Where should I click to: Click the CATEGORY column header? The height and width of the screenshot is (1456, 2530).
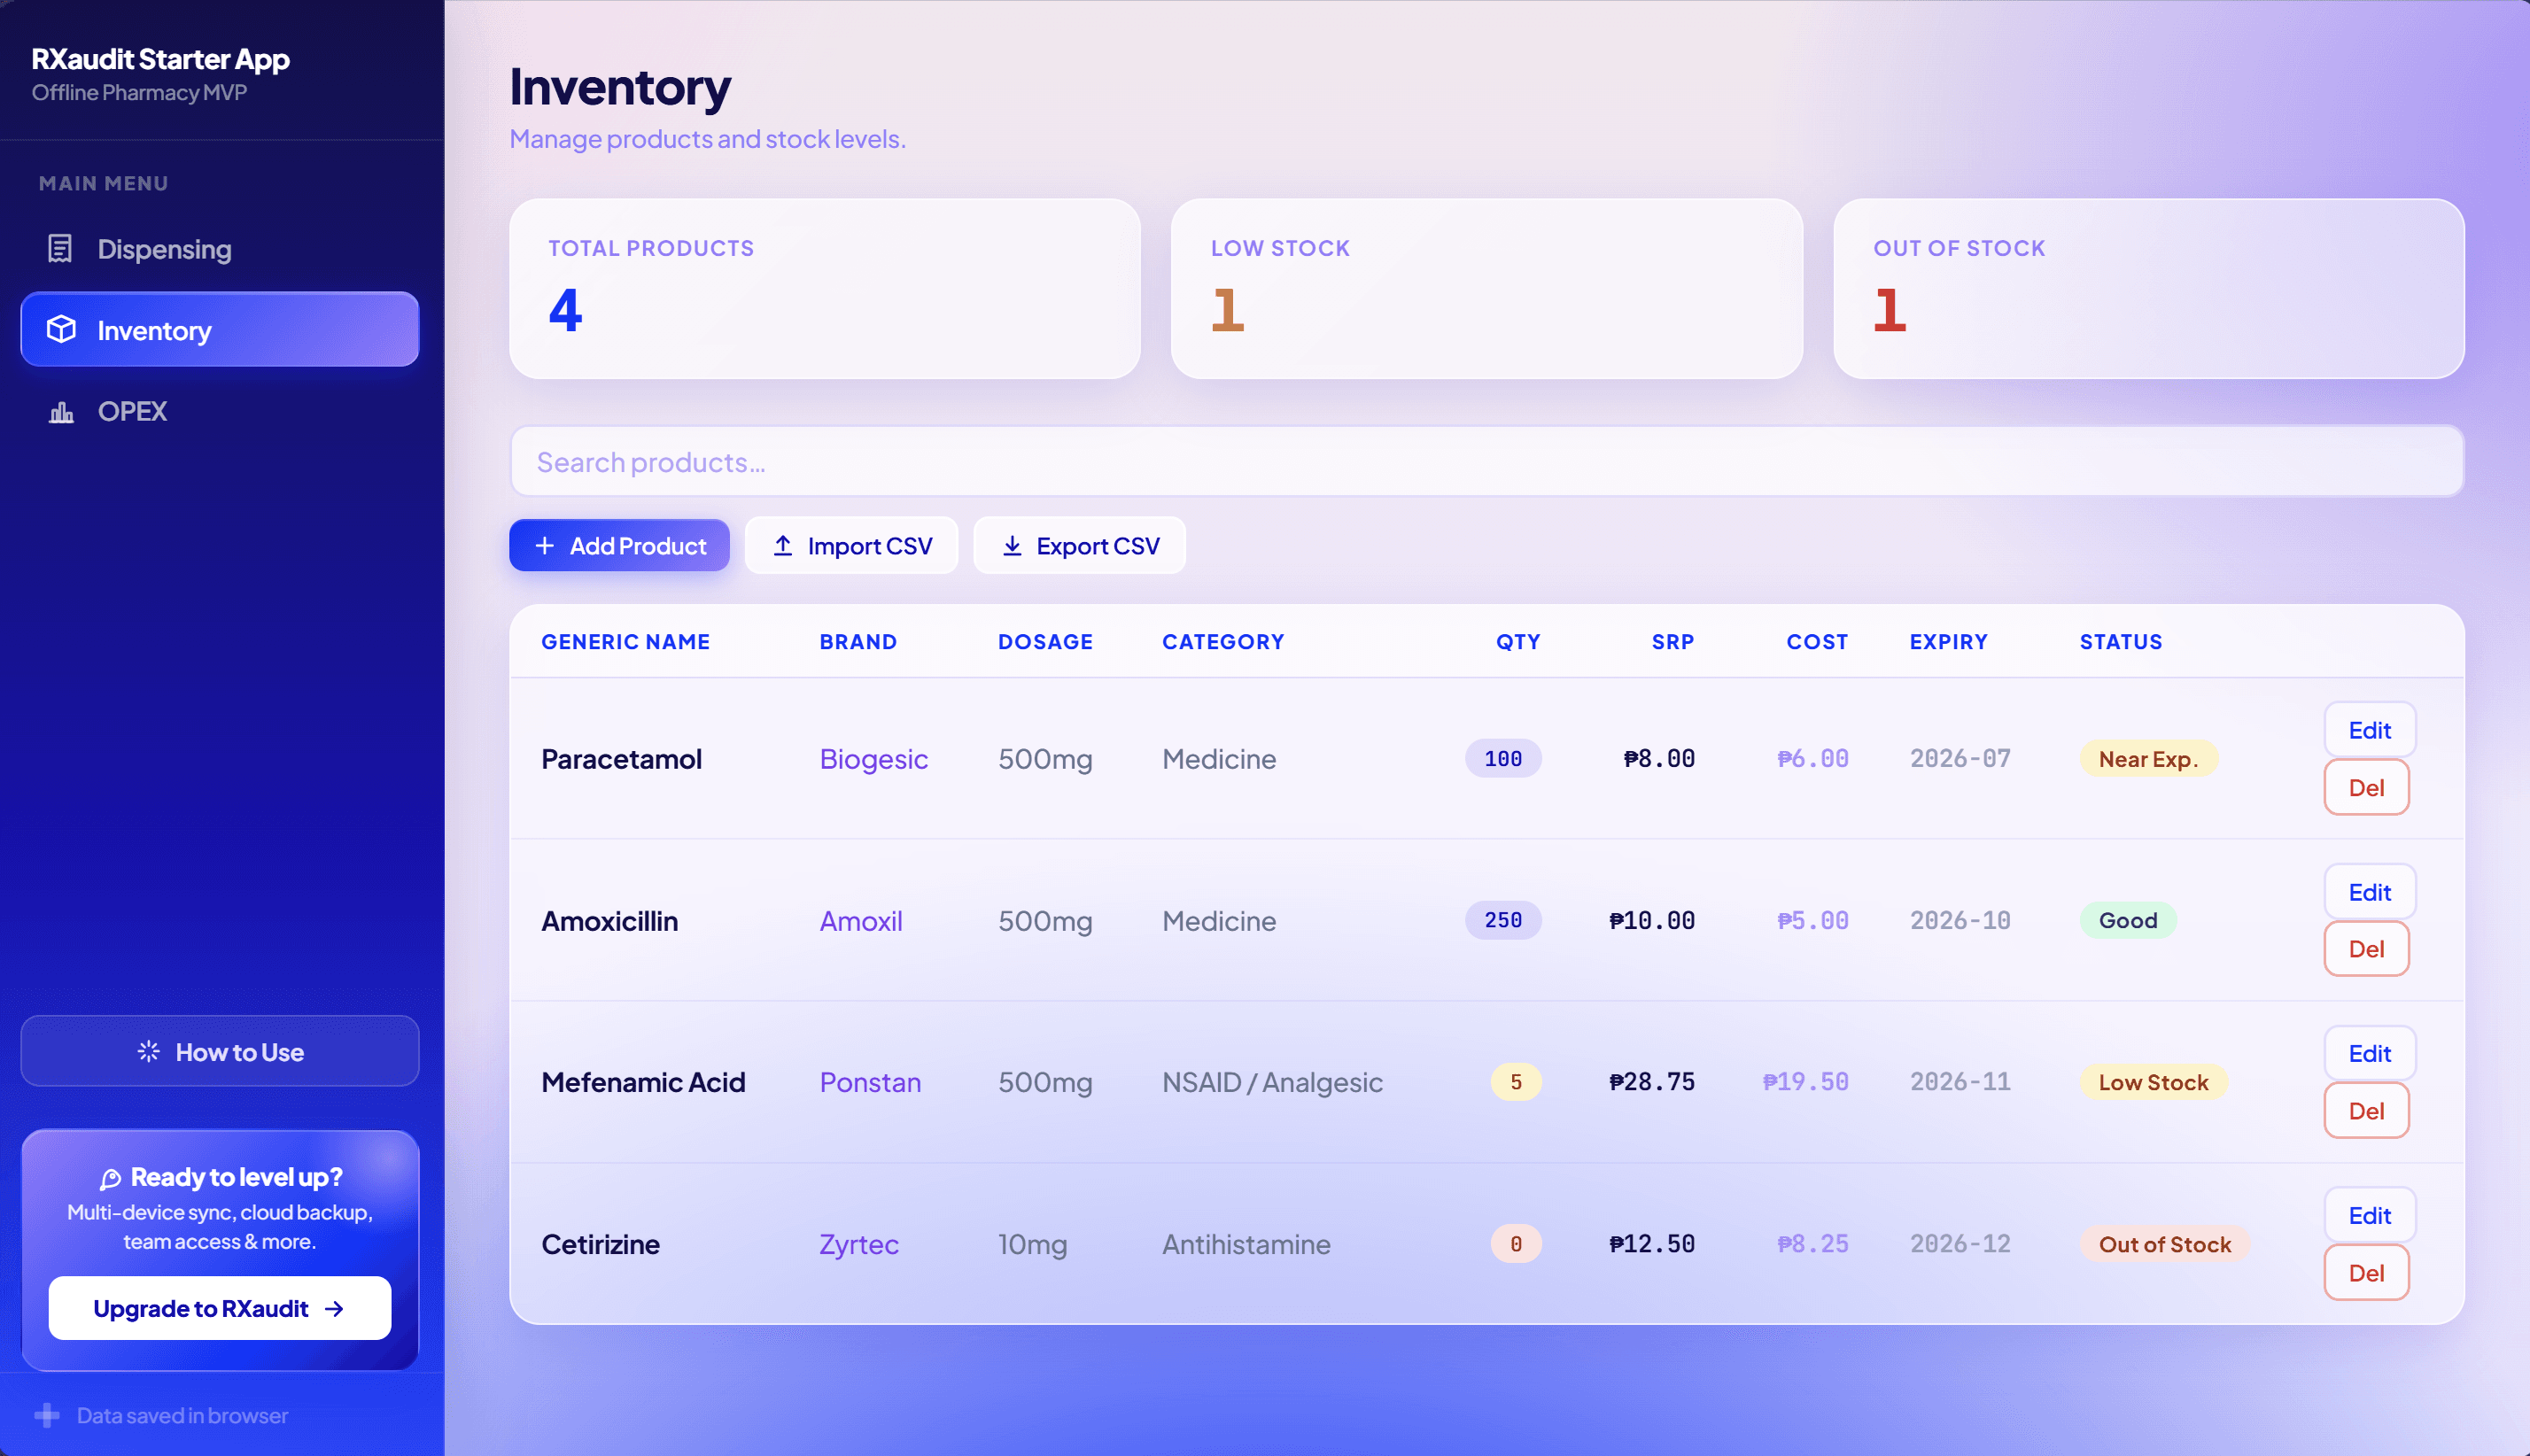tap(1223, 642)
